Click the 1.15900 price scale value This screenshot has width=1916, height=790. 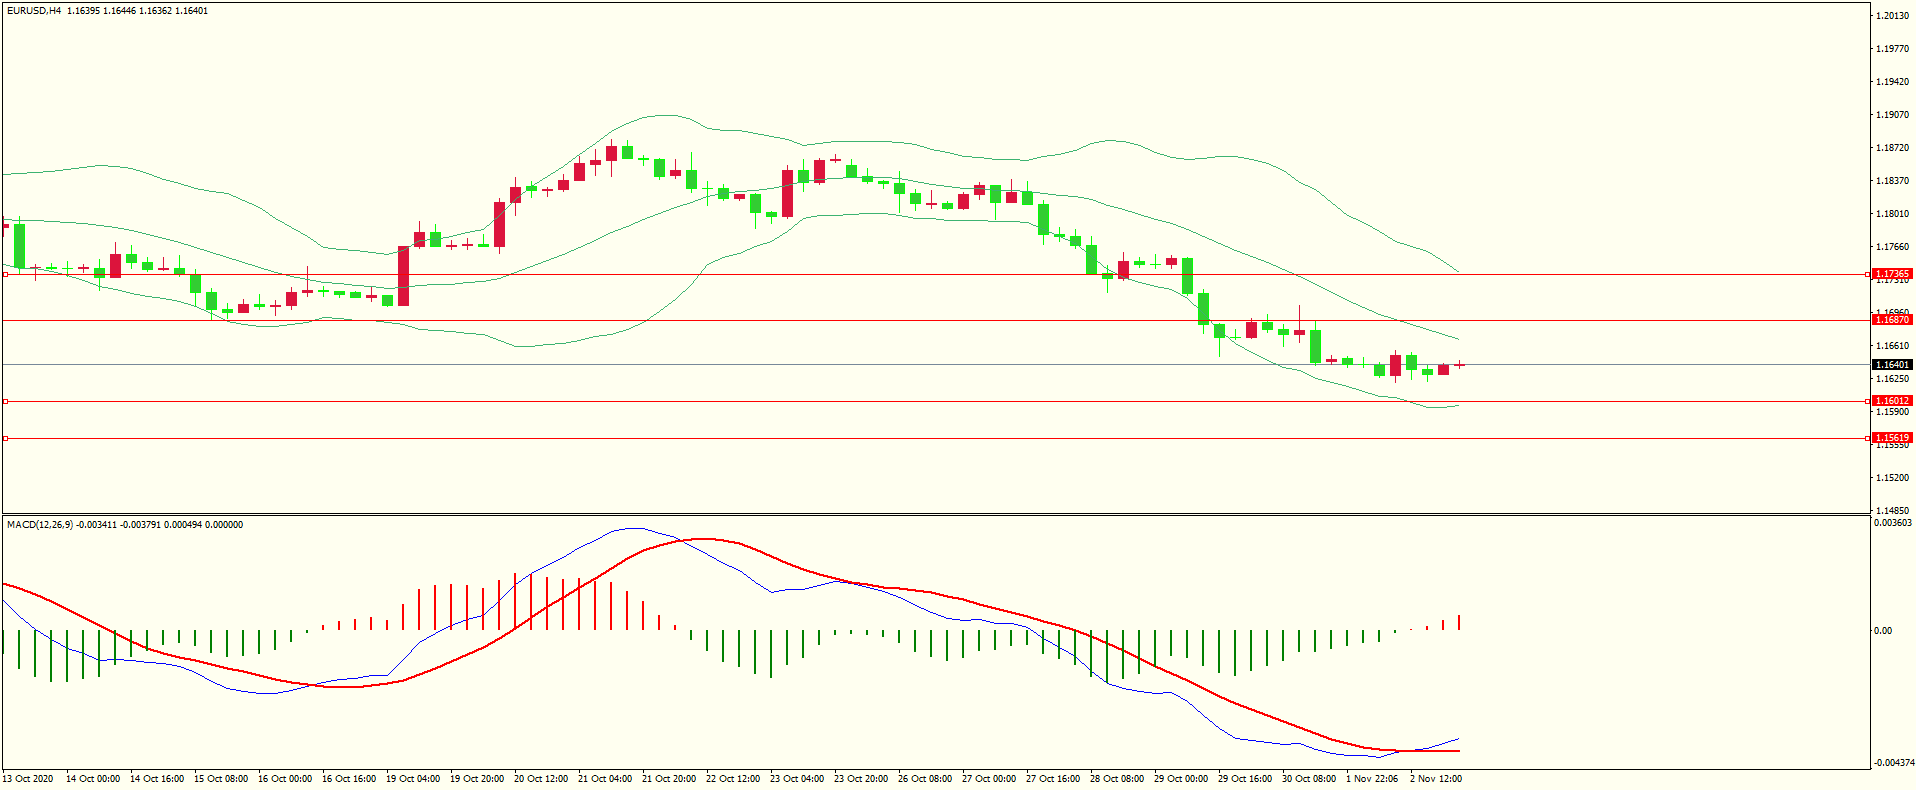click(1893, 412)
